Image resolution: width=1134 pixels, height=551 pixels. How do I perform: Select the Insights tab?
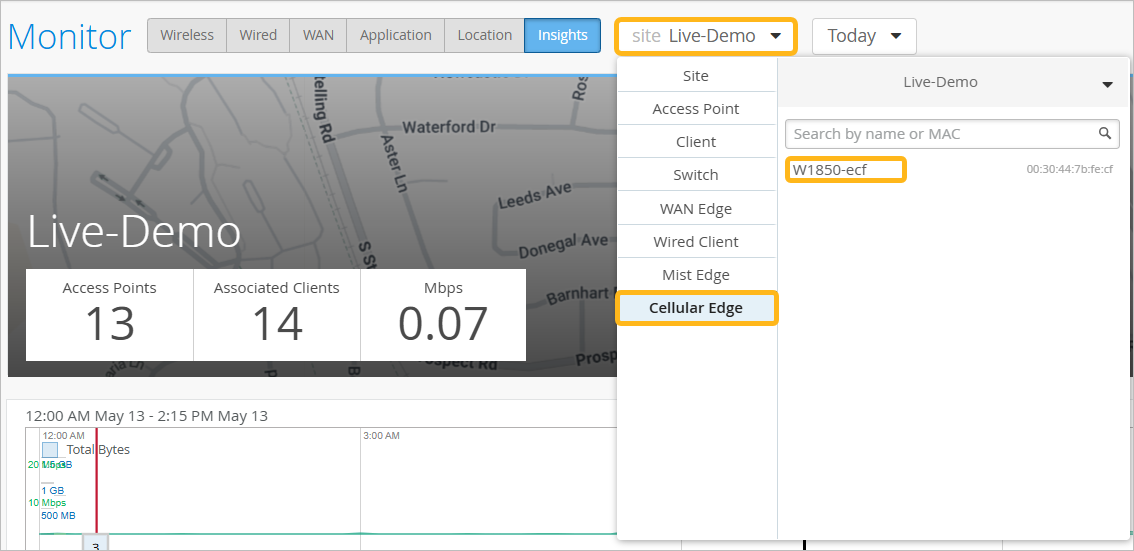tap(562, 35)
